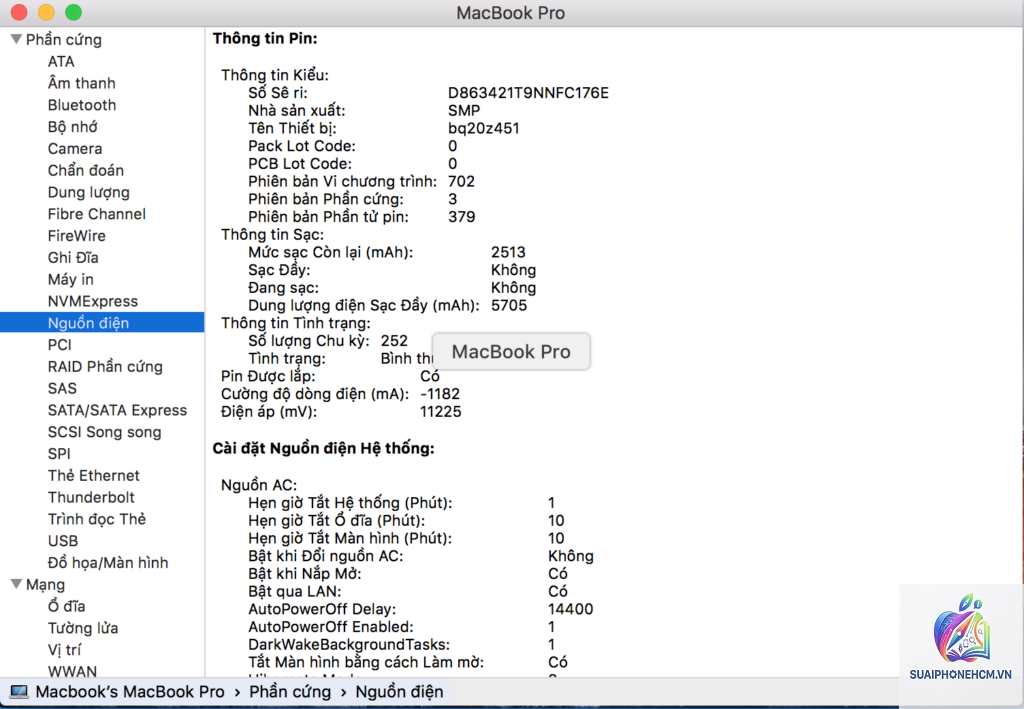The height and width of the screenshot is (709, 1024).
Task: Select SCSI Song song in the sidebar
Action: (104, 432)
